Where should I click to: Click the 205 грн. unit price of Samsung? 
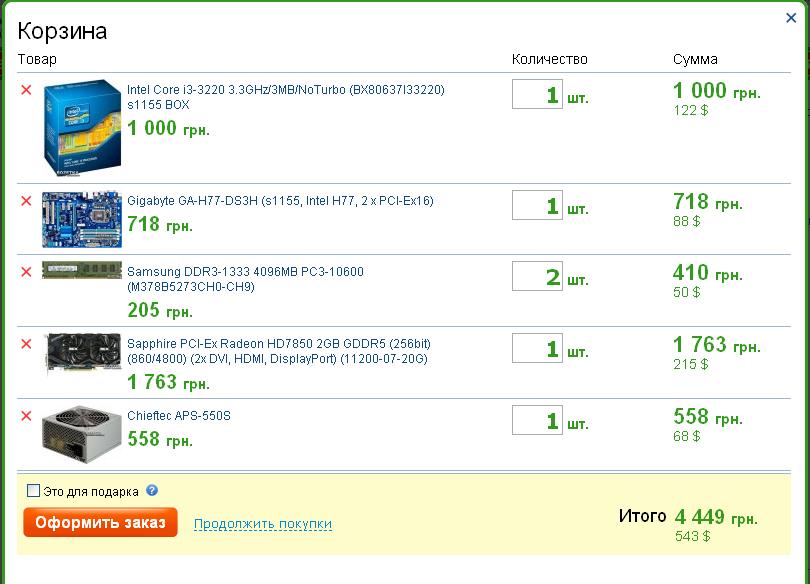tap(160, 310)
